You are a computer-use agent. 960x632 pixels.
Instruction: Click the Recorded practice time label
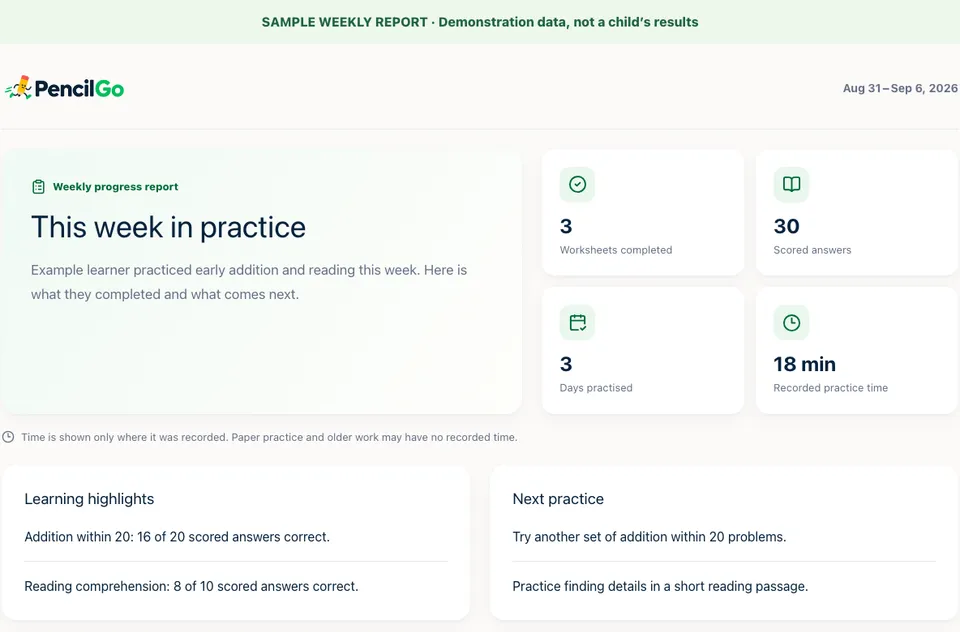[x=830, y=388]
